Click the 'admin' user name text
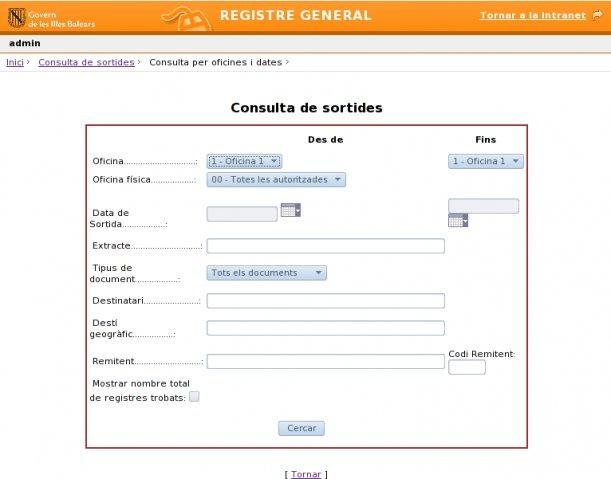 [25, 43]
